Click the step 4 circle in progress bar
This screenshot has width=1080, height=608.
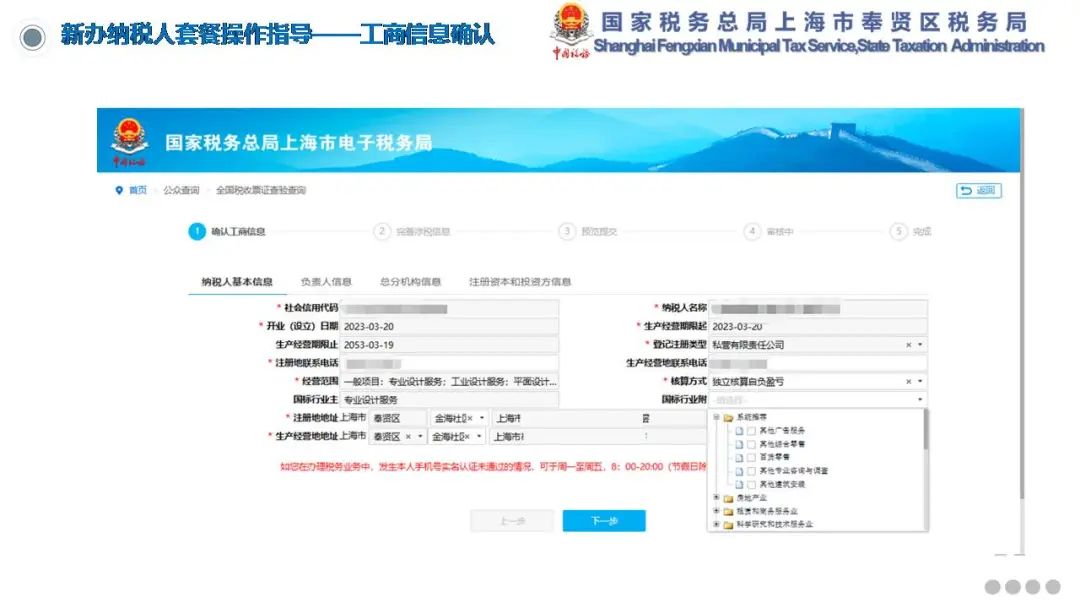(x=752, y=231)
